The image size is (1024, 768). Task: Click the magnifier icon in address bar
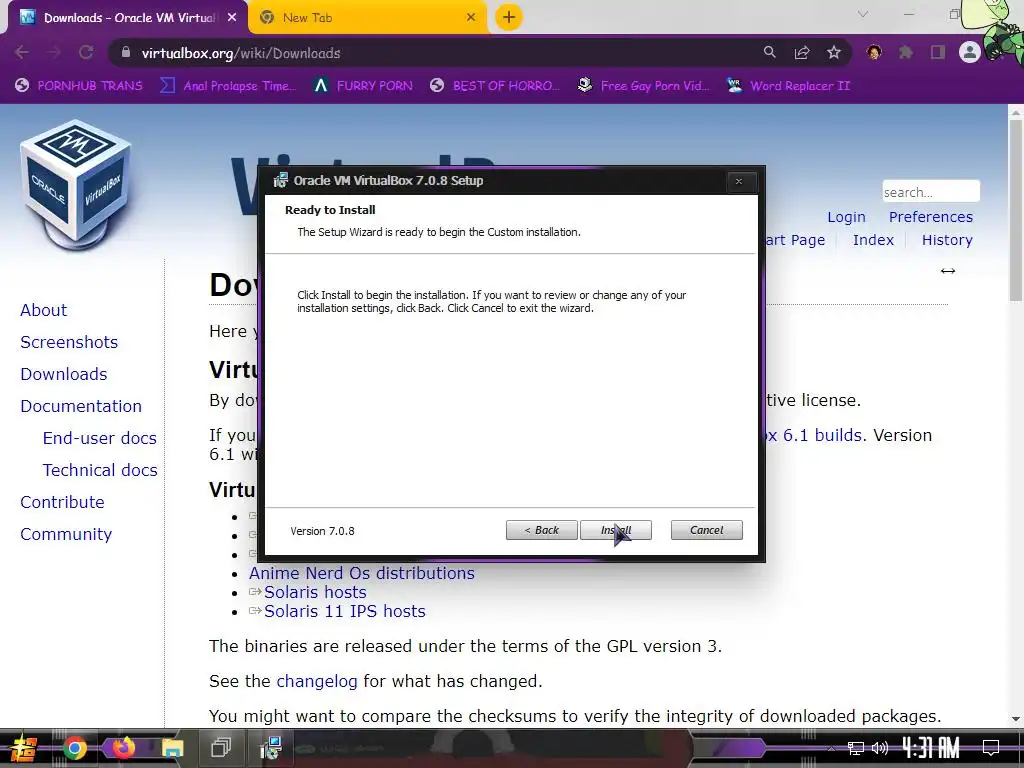click(769, 53)
